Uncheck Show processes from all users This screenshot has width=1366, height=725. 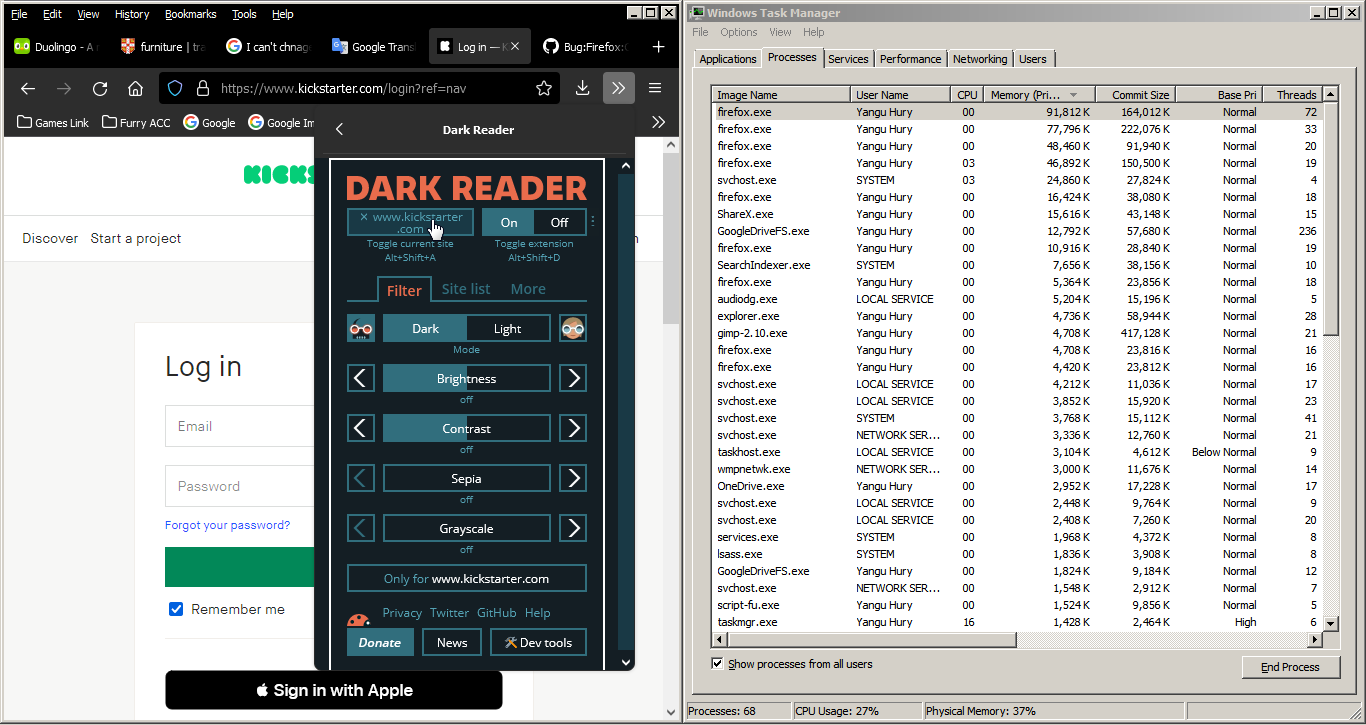[x=717, y=663]
